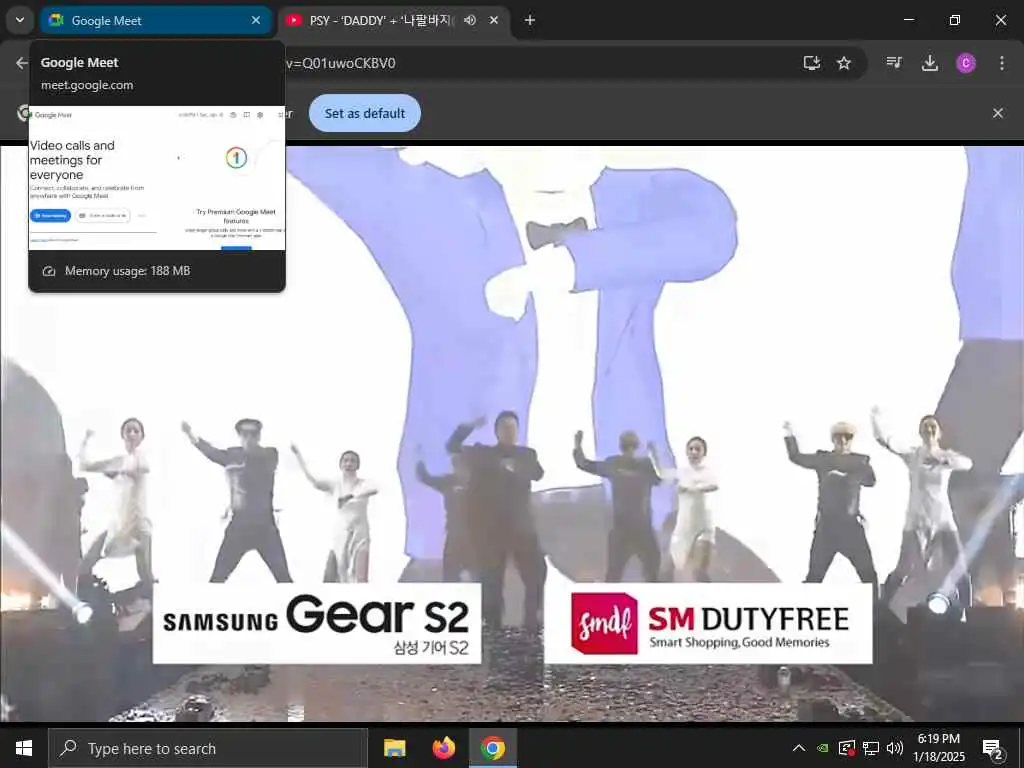Show hidden system tray icons
1024x768 pixels.
799,748
